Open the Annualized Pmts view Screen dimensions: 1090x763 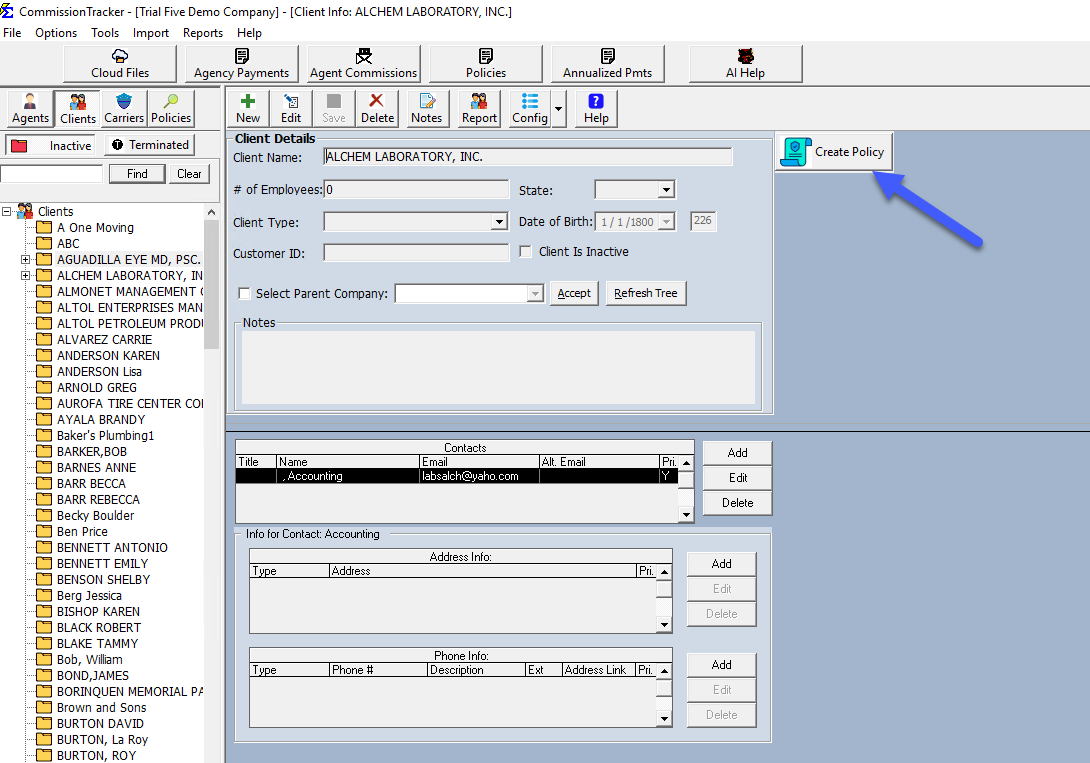(x=608, y=64)
